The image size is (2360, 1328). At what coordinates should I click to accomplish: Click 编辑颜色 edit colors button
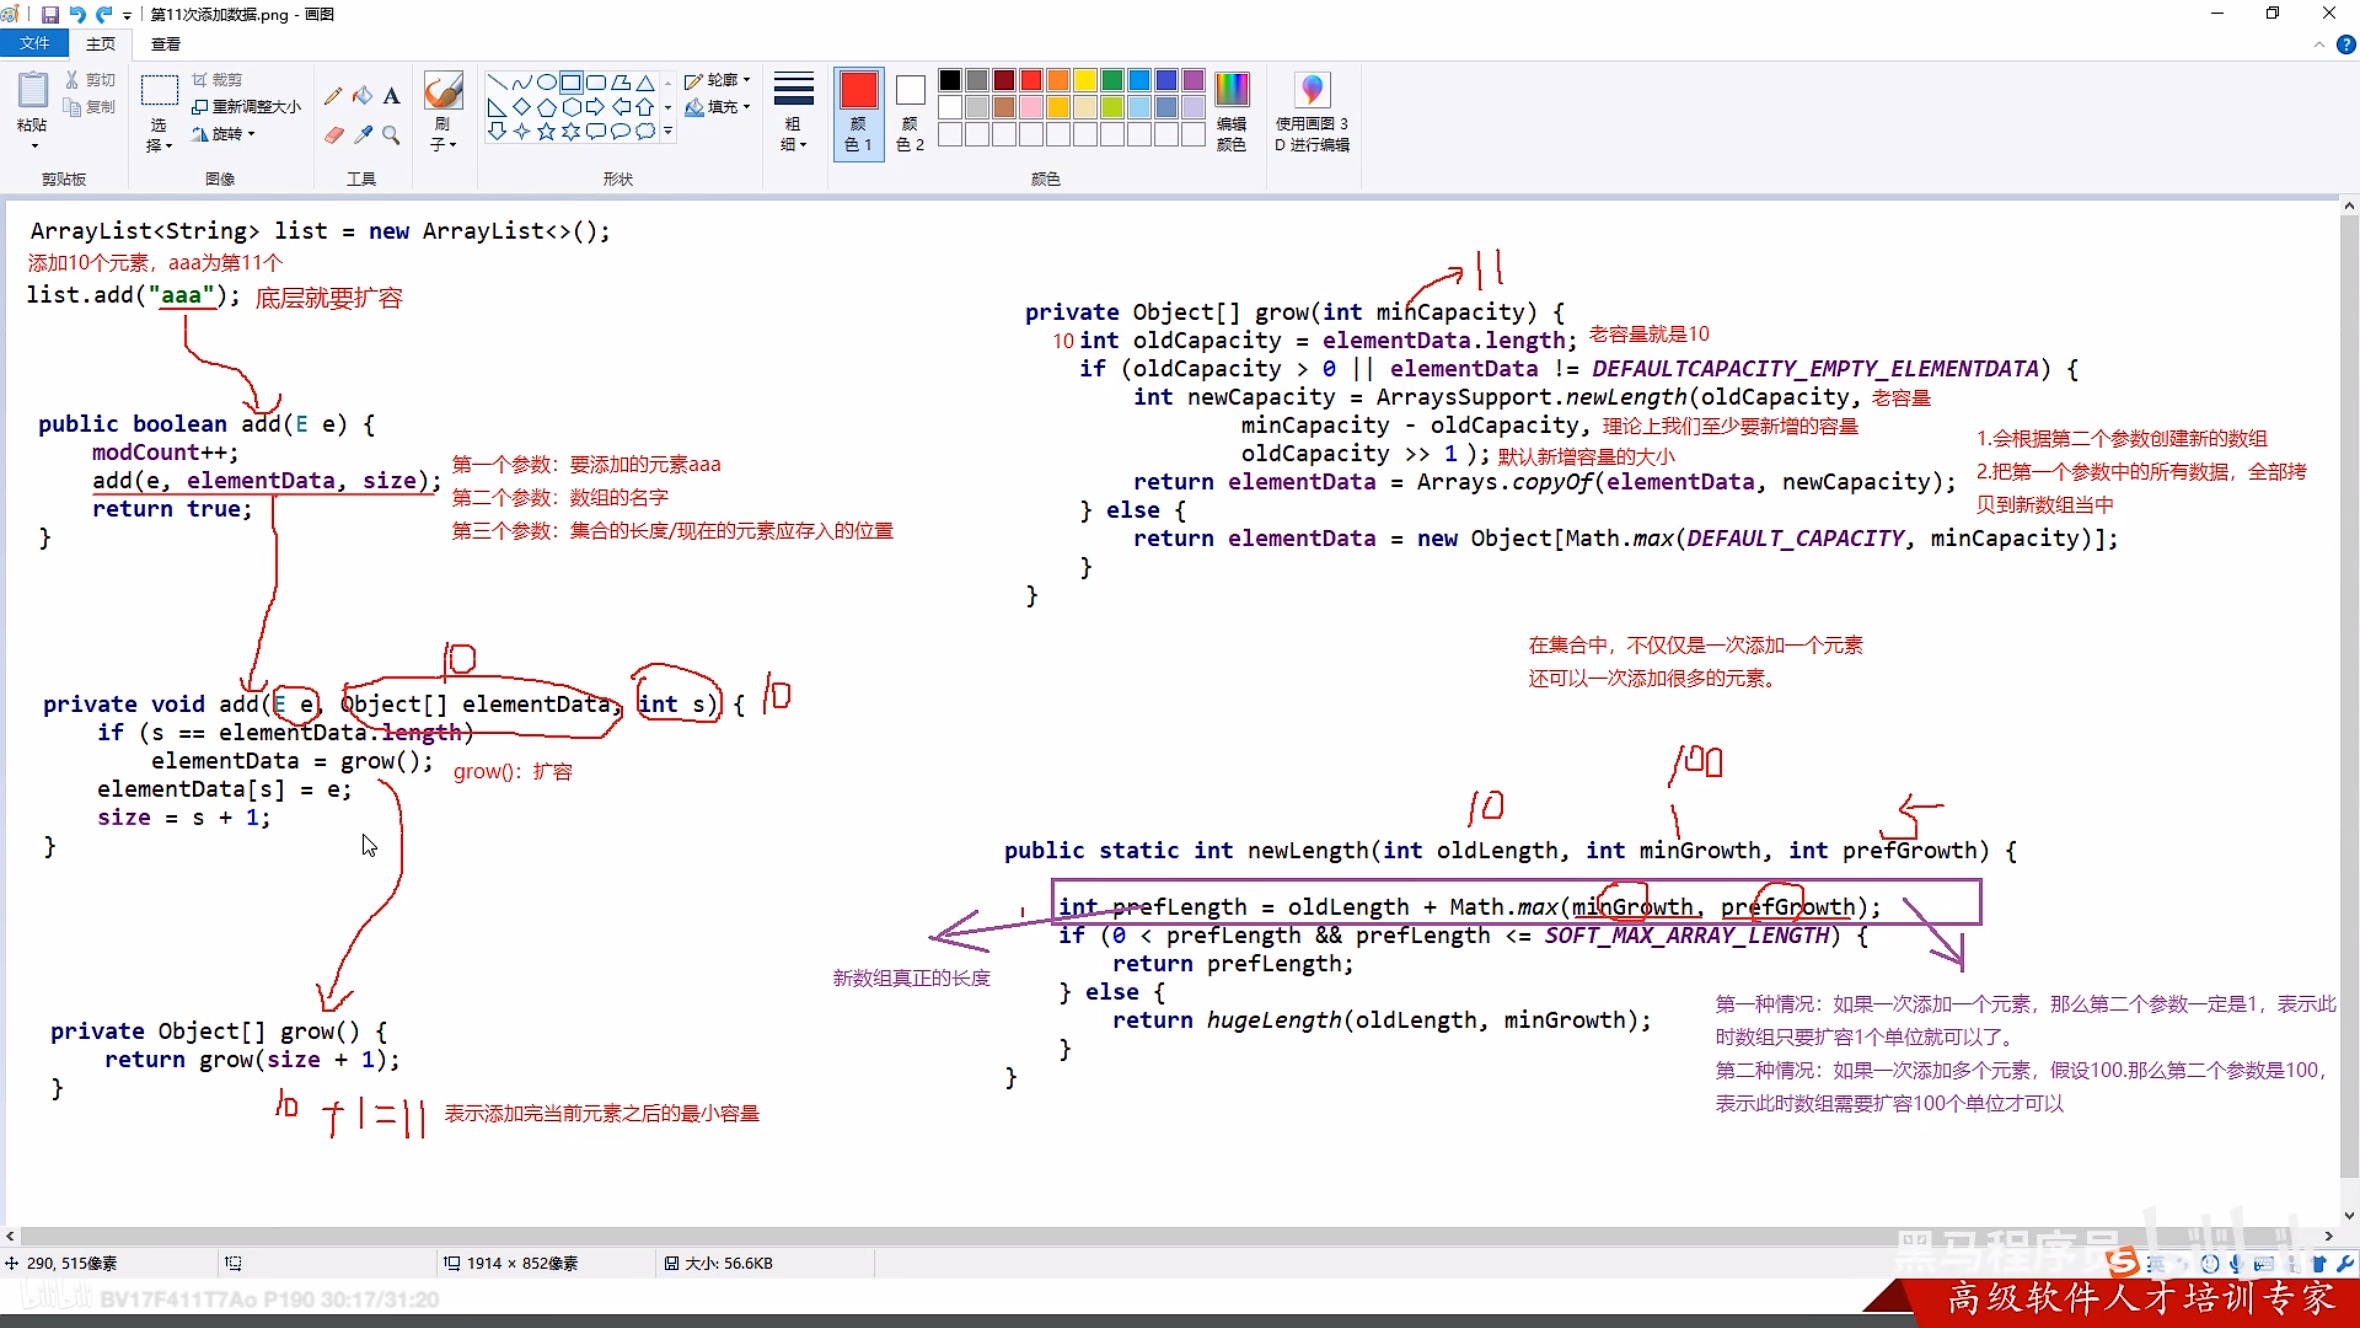(x=1231, y=111)
